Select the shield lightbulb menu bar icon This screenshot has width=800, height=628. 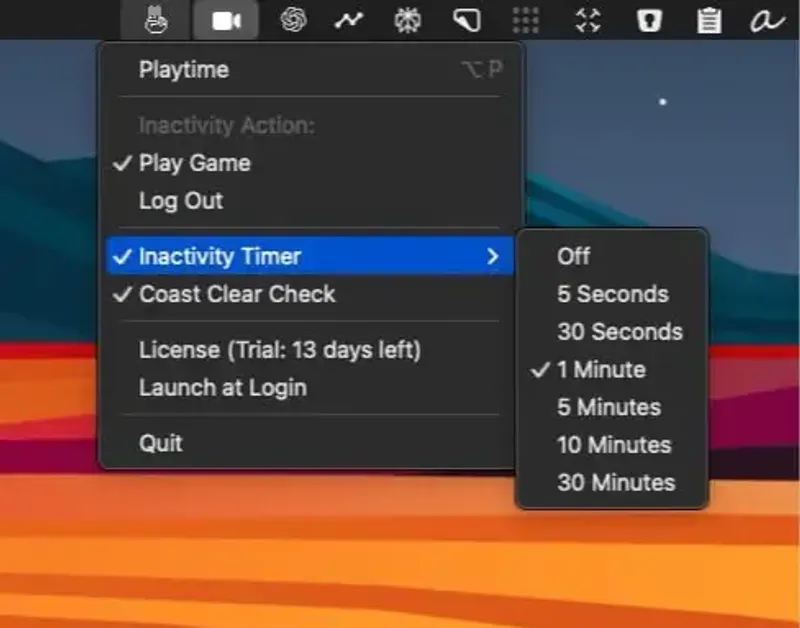click(x=648, y=19)
